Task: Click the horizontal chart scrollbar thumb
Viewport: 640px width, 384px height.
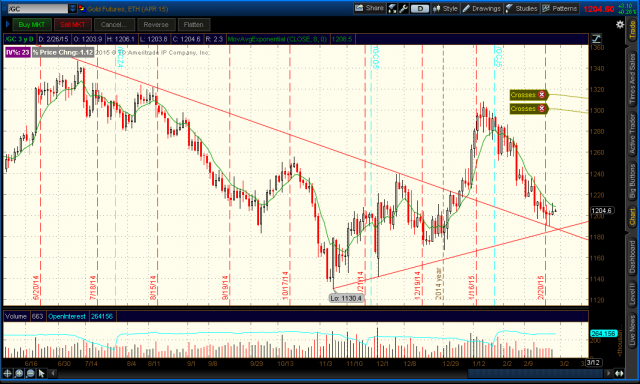Action: pos(536,373)
